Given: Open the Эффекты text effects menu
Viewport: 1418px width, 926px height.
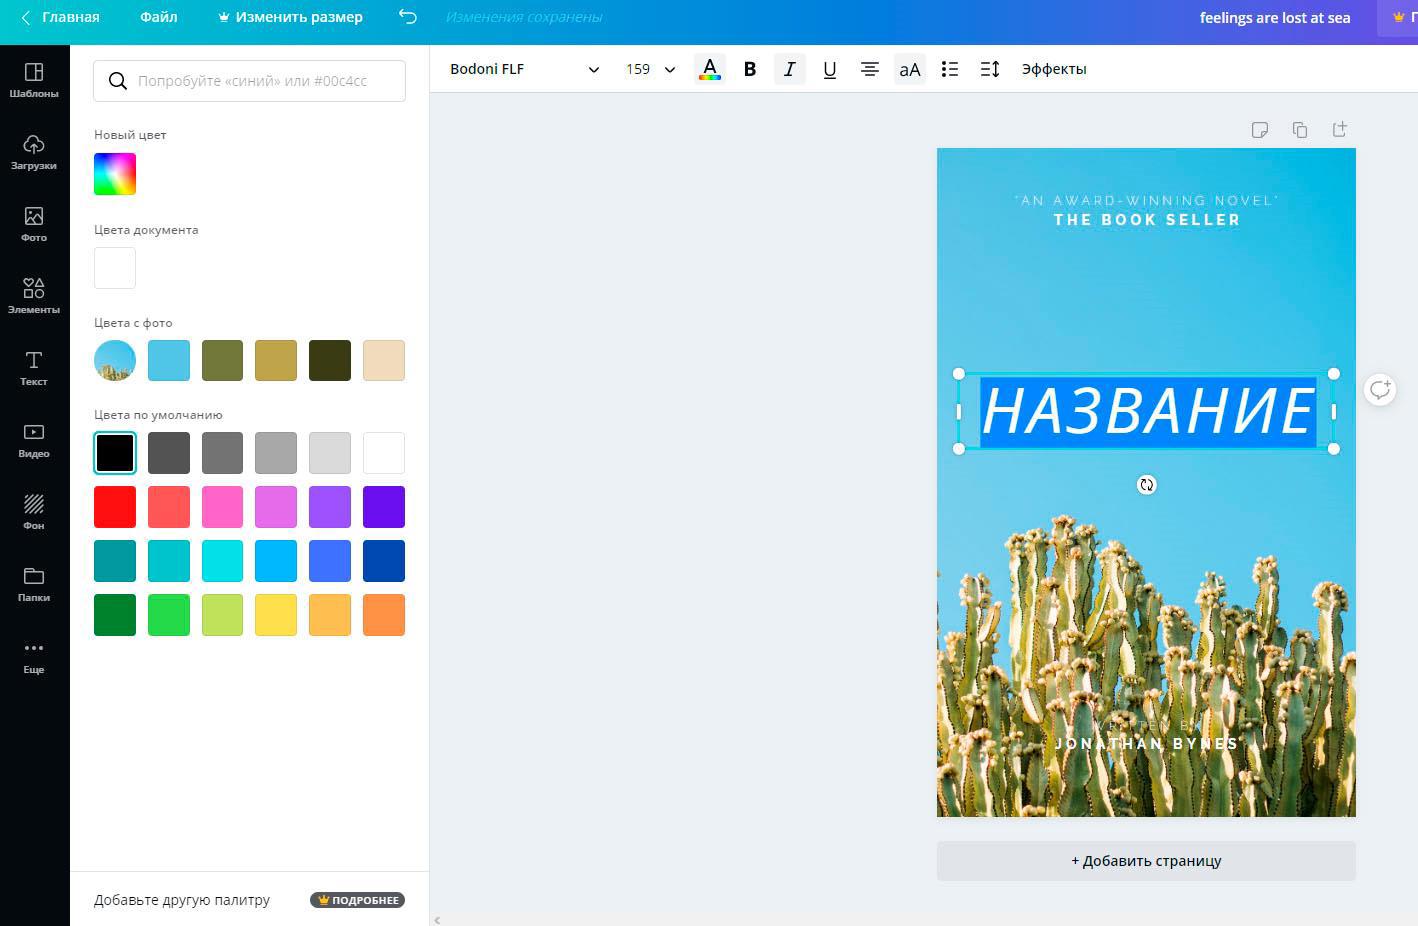Looking at the screenshot, I should pyautogui.click(x=1054, y=69).
